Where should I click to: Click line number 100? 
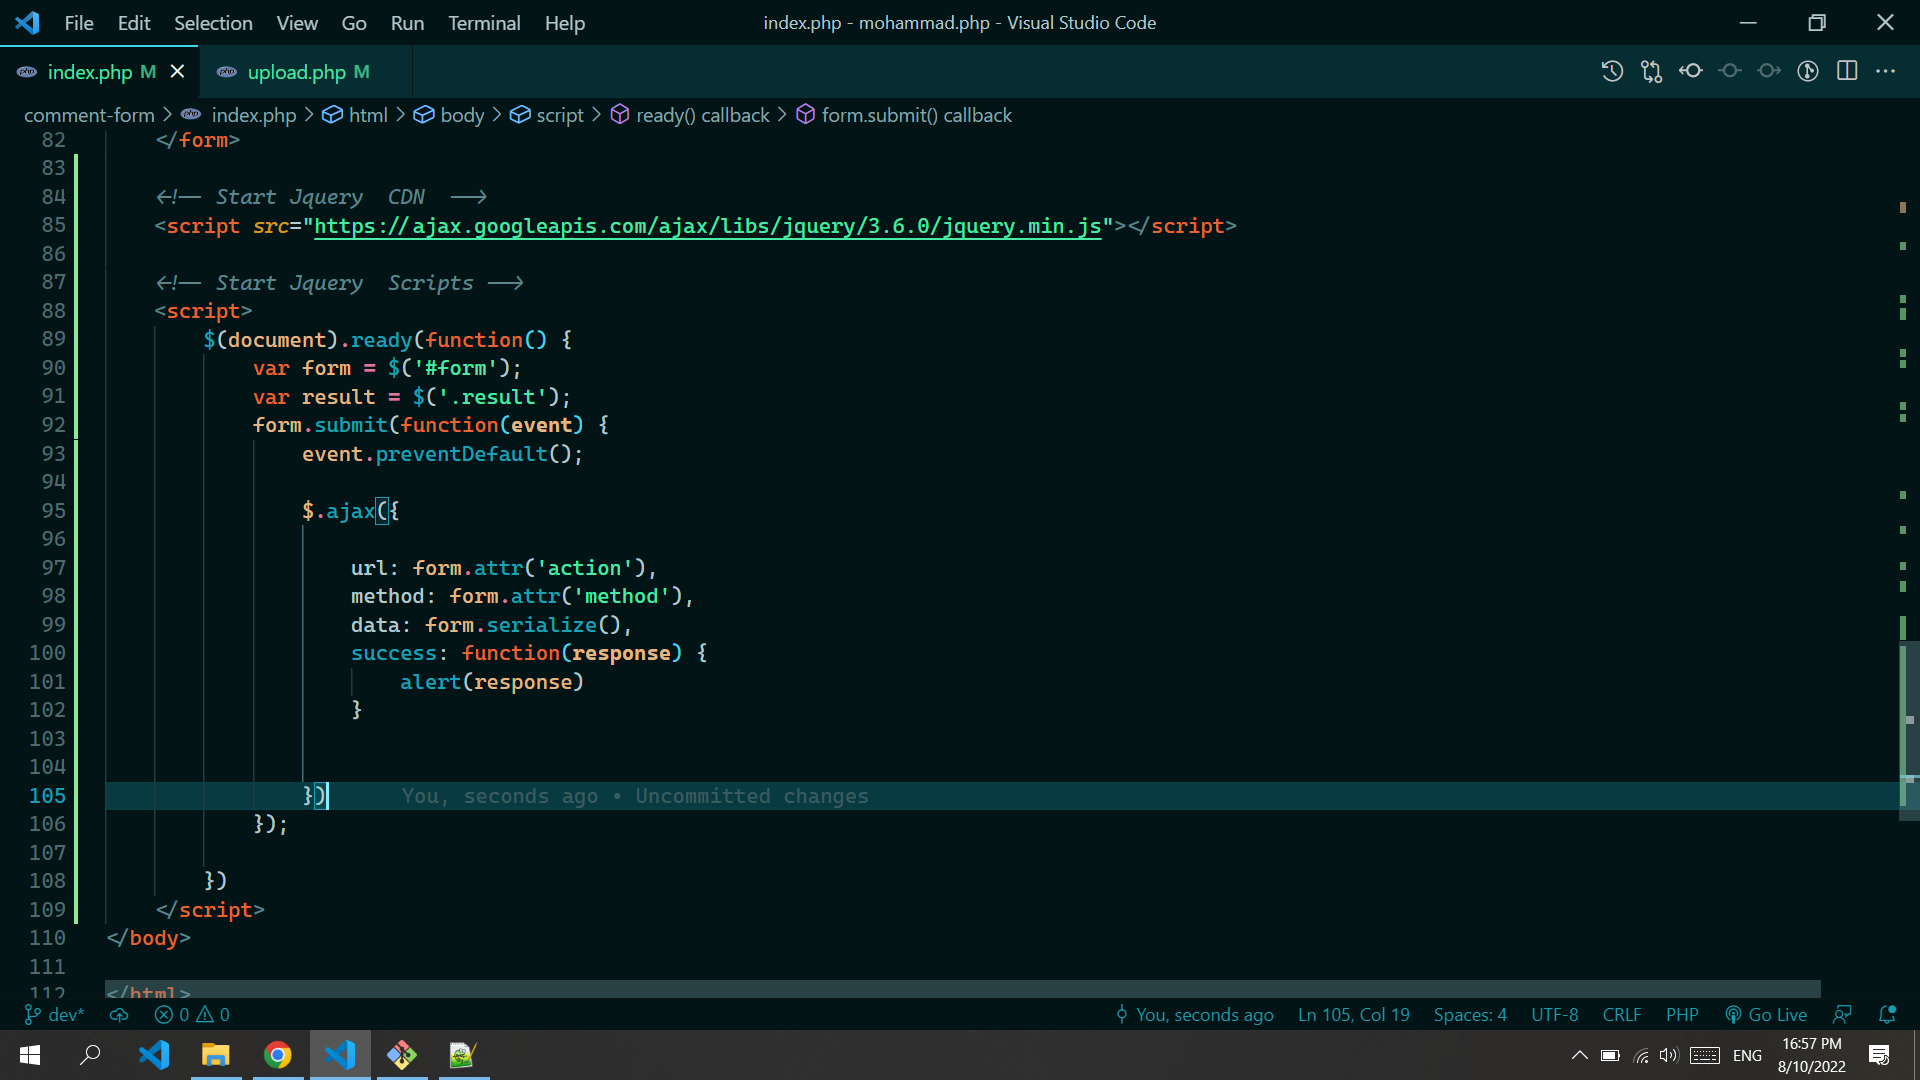(x=47, y=653)
